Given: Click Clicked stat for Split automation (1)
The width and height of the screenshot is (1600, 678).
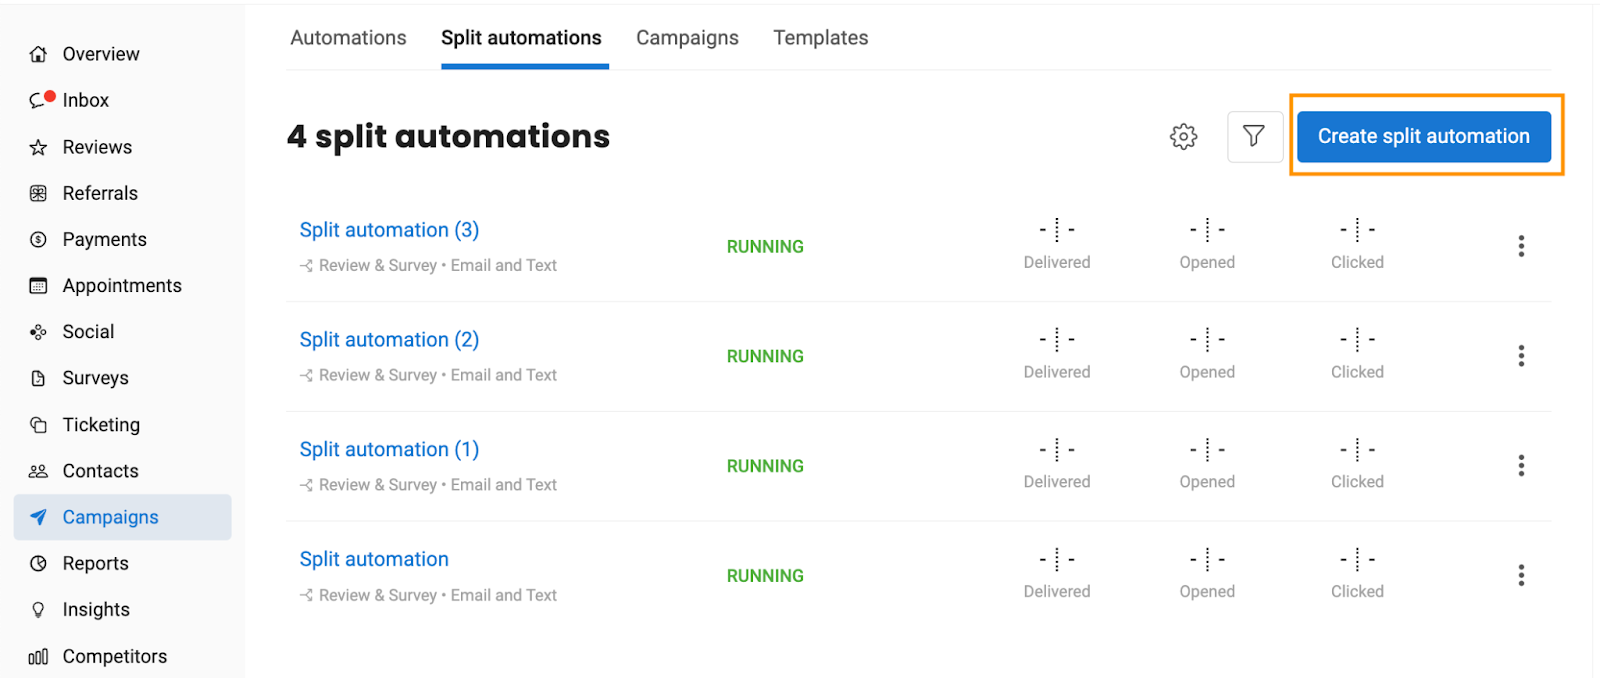Looking at the screenshot, I should point(1357,466).
